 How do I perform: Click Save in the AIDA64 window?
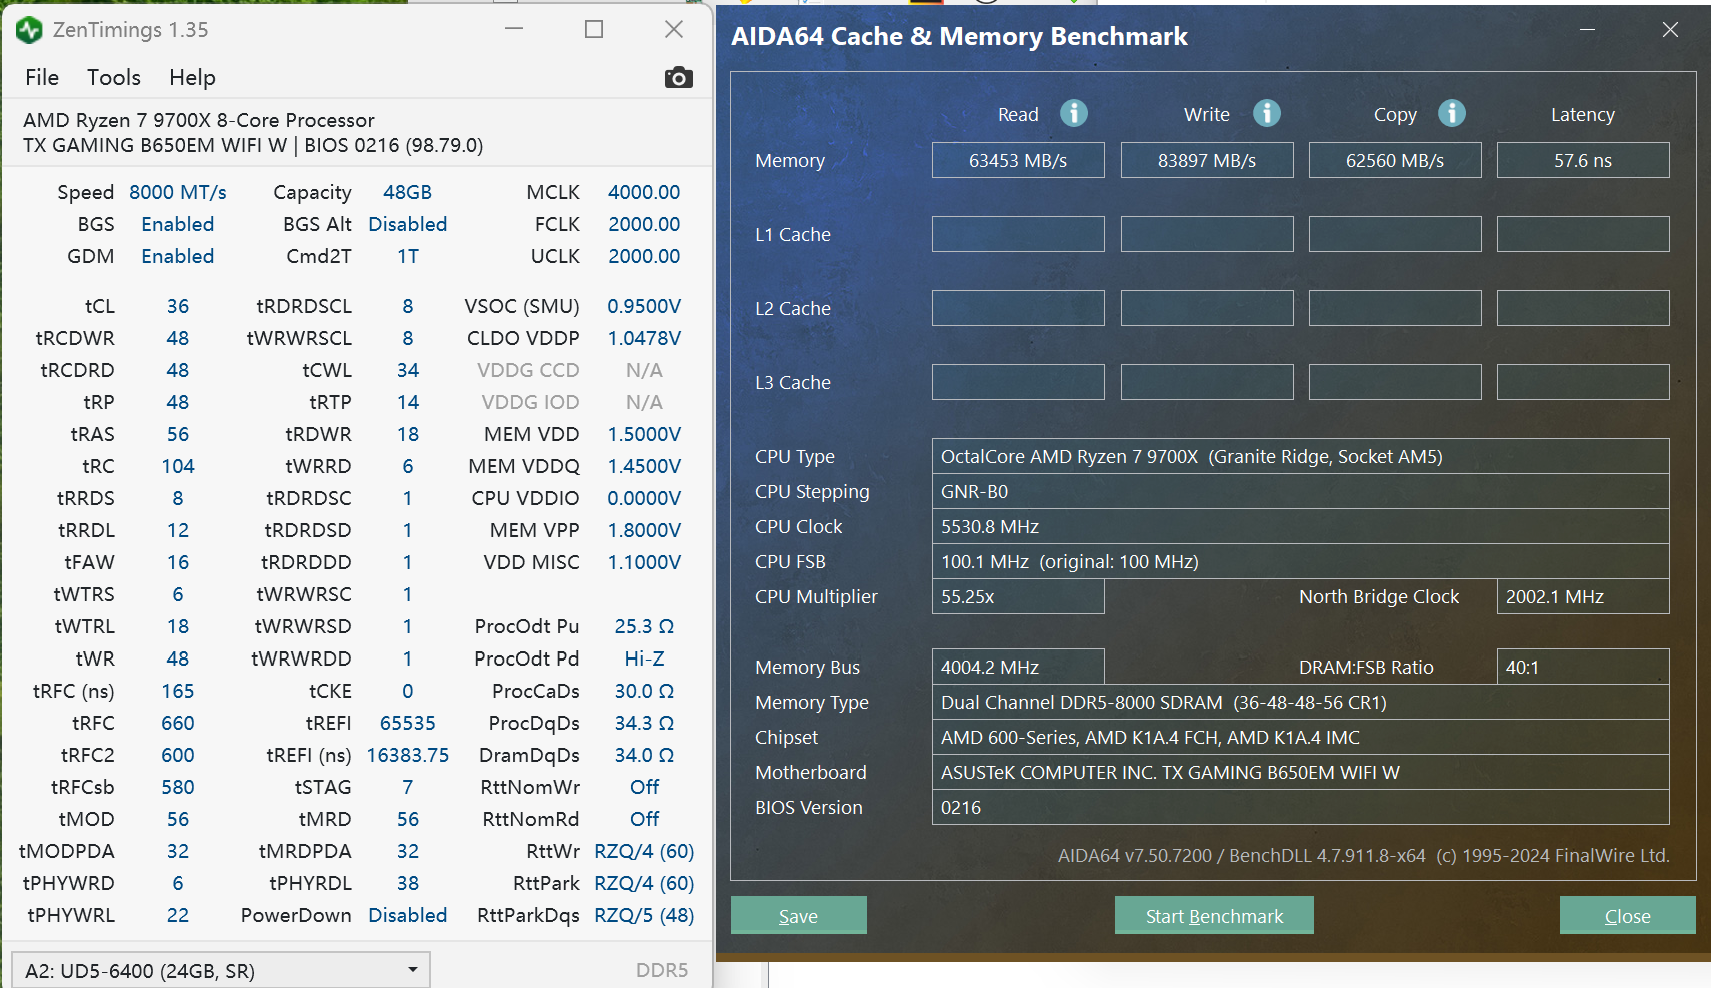[798, 916]
